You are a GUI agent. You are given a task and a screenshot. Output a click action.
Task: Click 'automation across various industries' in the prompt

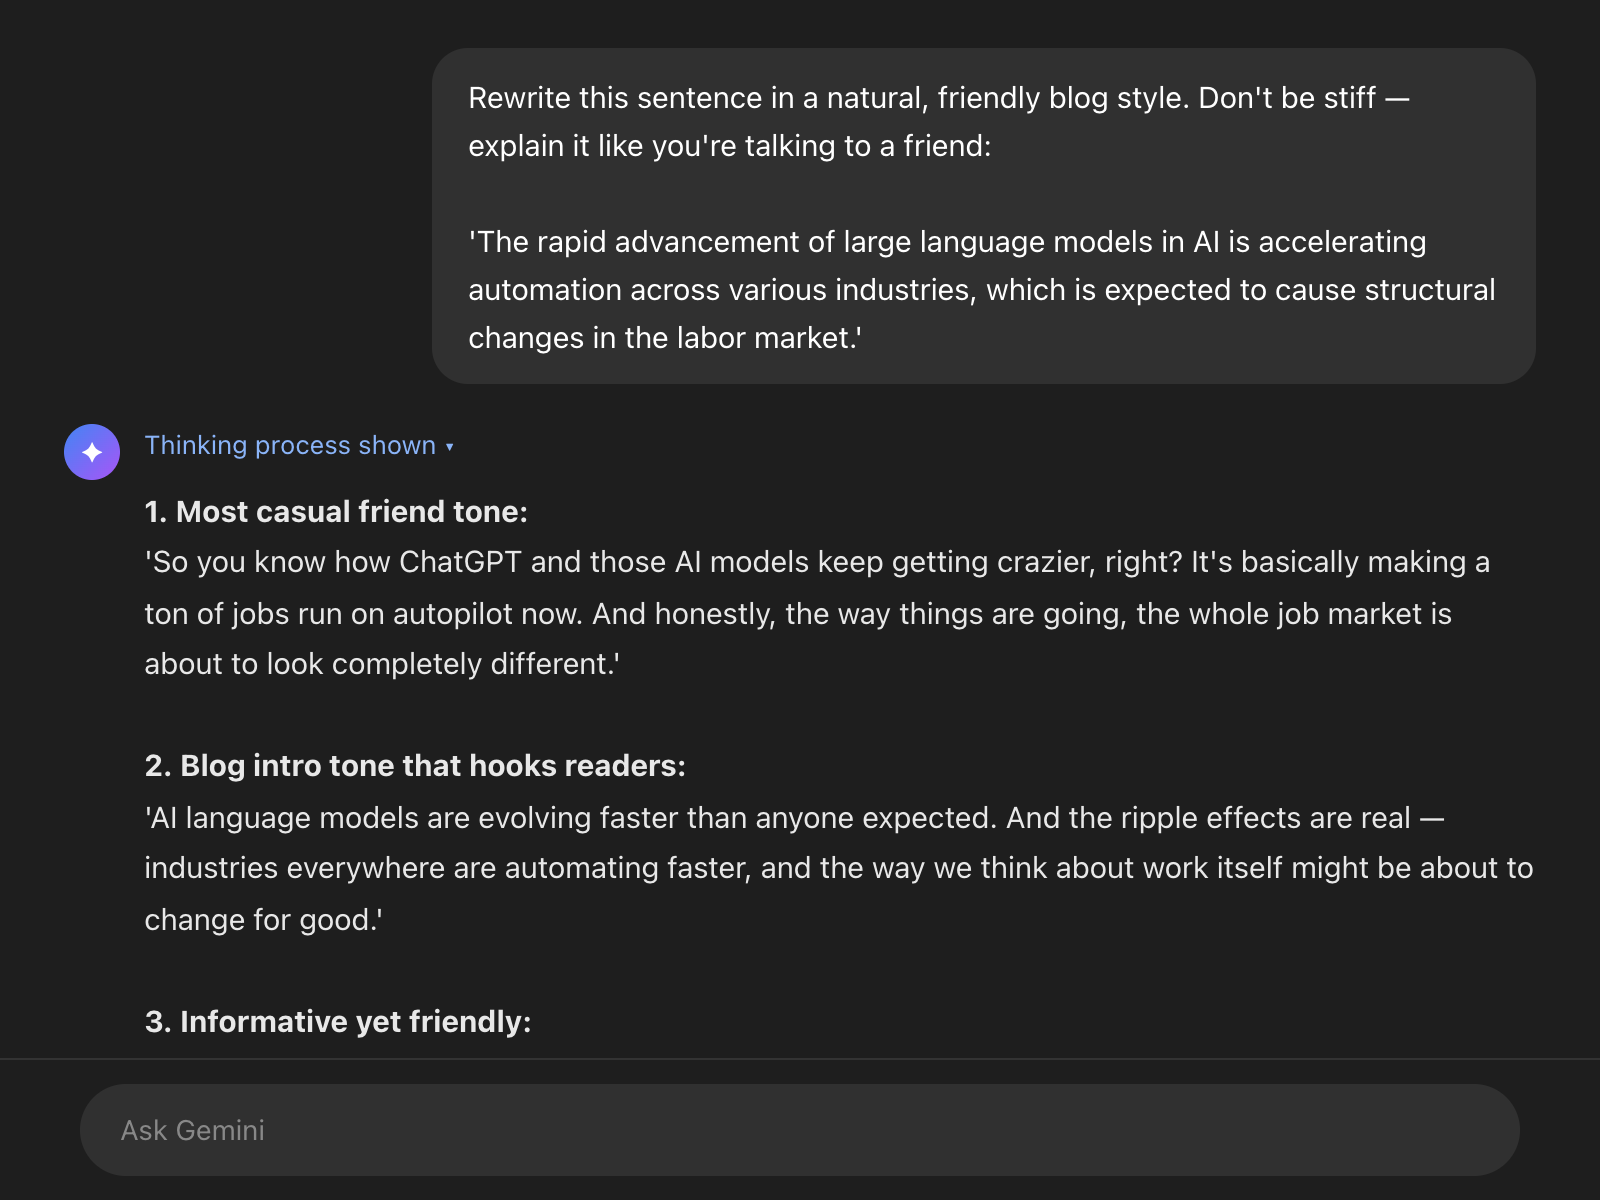(x=720, y=290)
